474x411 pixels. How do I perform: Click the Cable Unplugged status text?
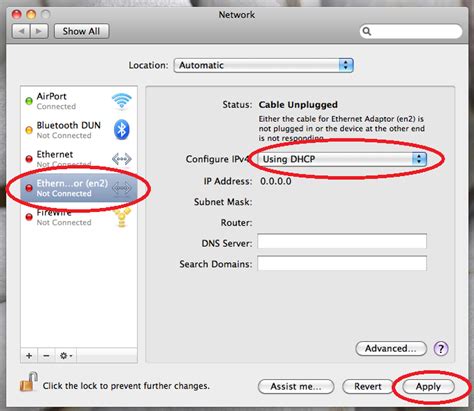(298, 105)
